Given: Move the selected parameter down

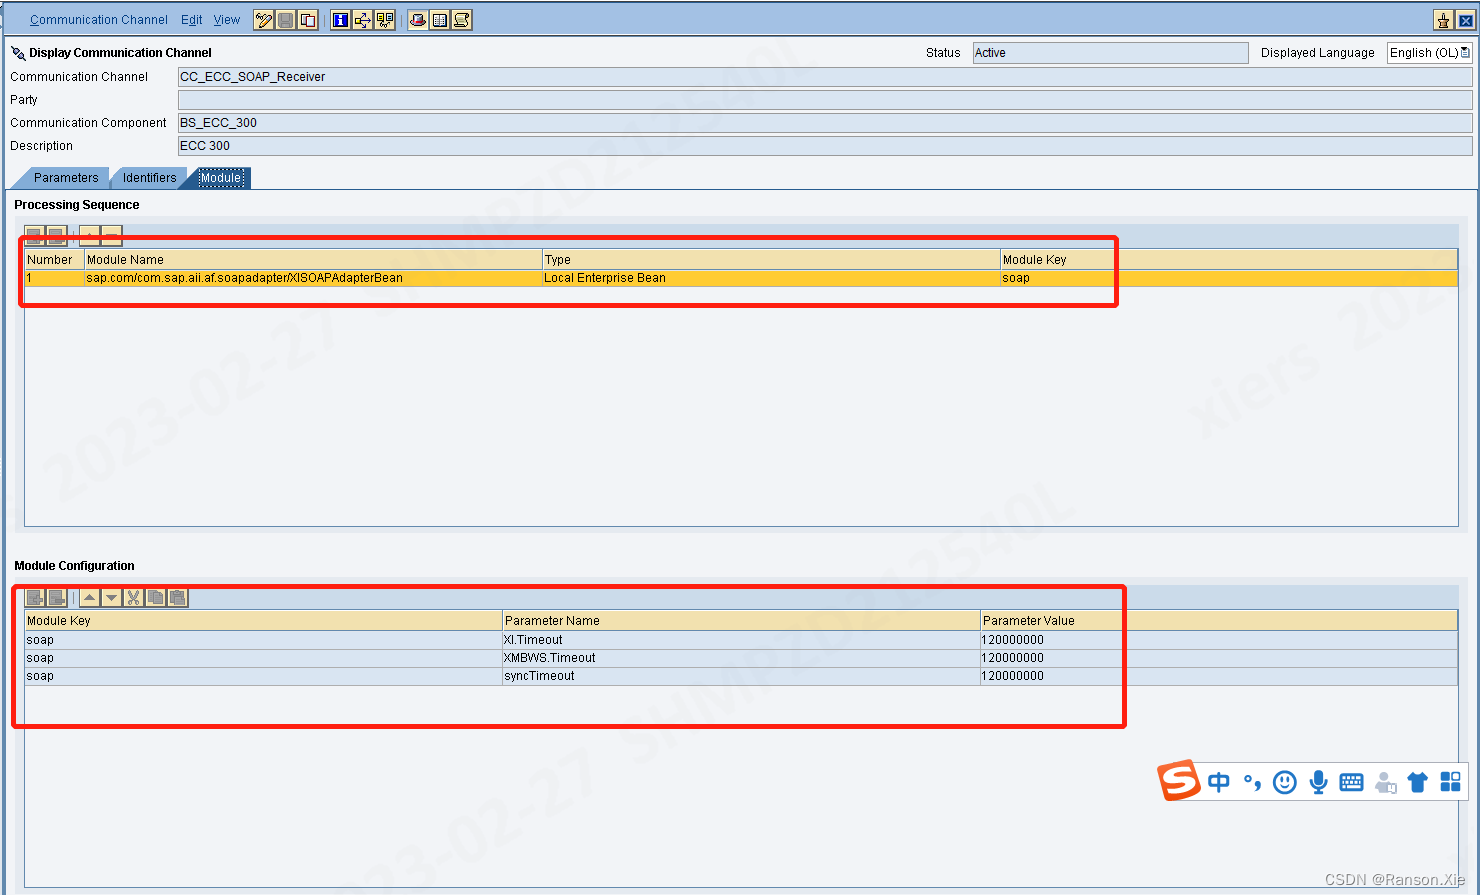Looking at the screenshot, I should pyautogui.click(x=111, y=597).
